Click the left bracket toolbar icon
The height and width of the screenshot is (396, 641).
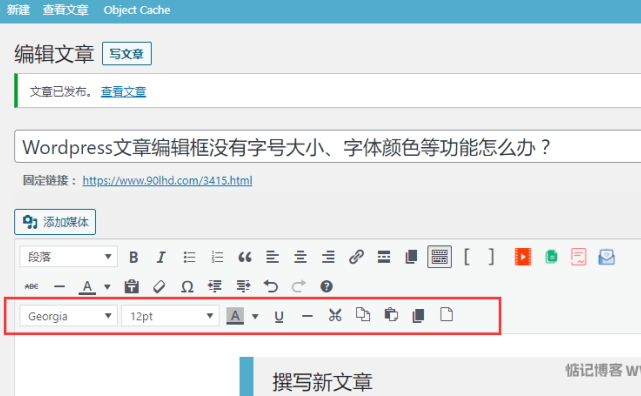click(467, 257)
